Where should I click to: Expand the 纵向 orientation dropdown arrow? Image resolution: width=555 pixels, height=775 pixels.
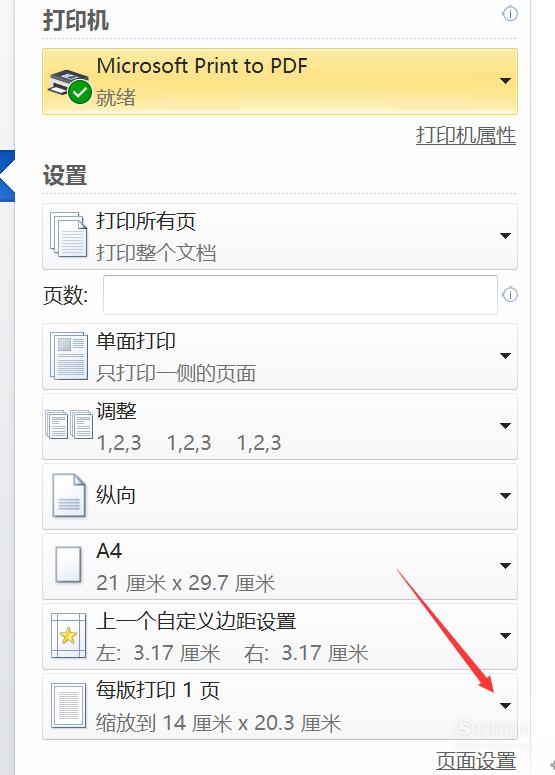pyautogui.click(x=505, y=496)
